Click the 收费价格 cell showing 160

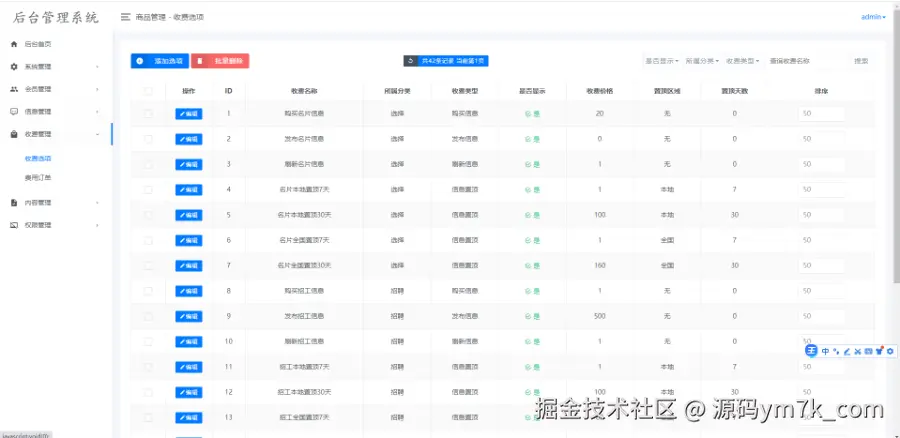click(599, 265)
